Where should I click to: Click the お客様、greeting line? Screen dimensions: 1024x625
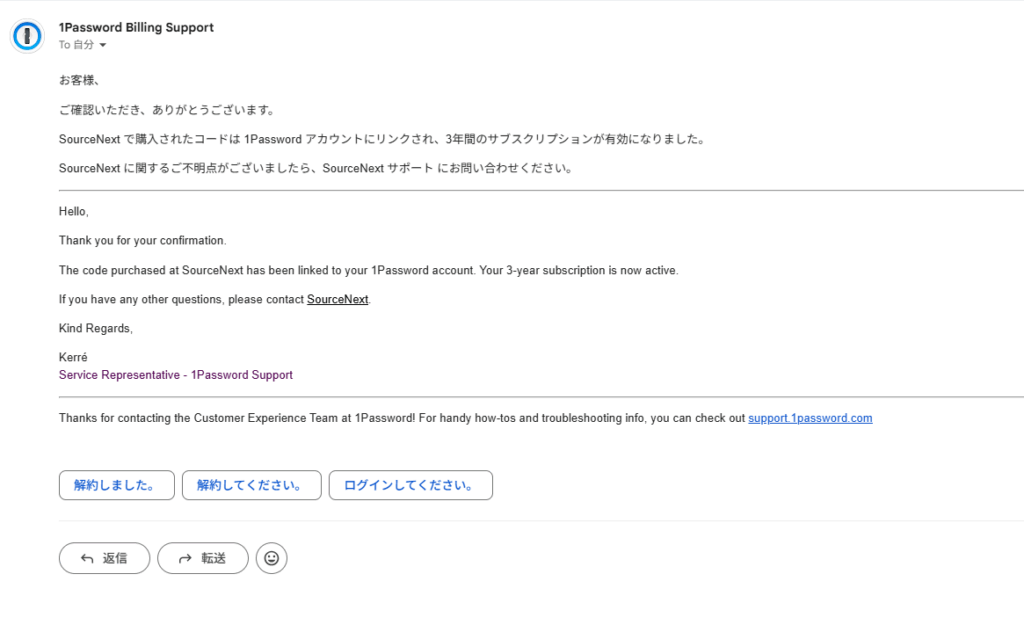[x=79, y=80]
